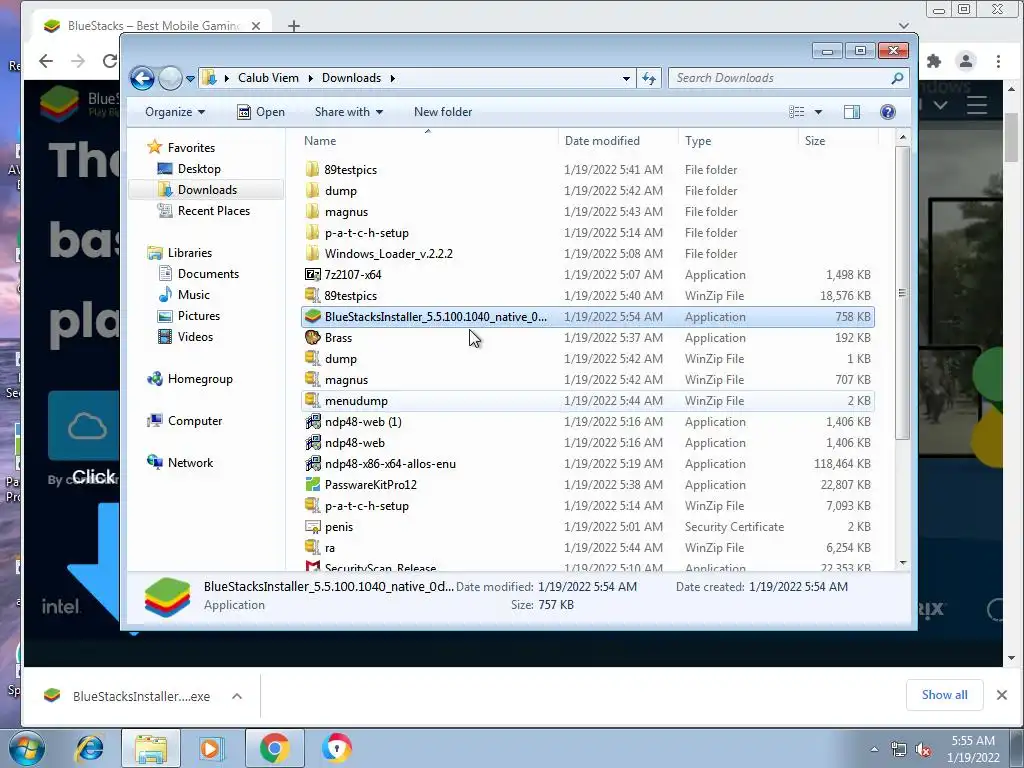Image resolution: width=1024 pixels, height=768 pixels.
Task: Open a new Chrome tab
Action: 294,25
